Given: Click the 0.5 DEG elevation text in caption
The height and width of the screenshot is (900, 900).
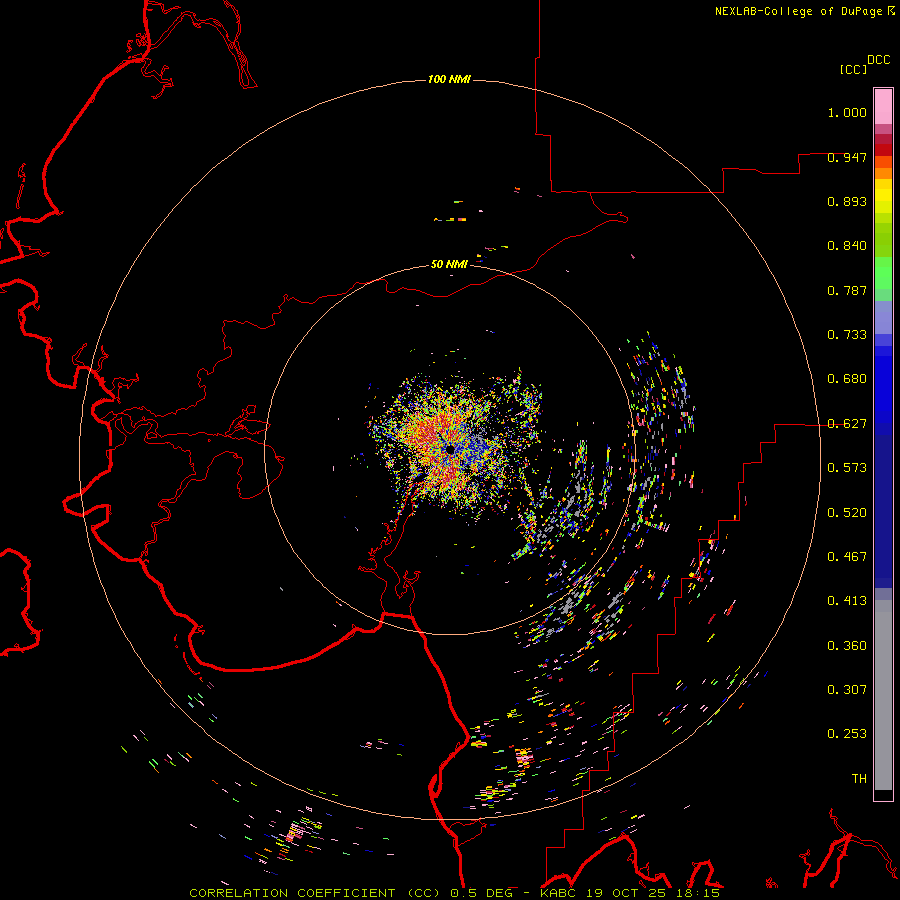Looking at the screenshot, I should tap(482, 893).
